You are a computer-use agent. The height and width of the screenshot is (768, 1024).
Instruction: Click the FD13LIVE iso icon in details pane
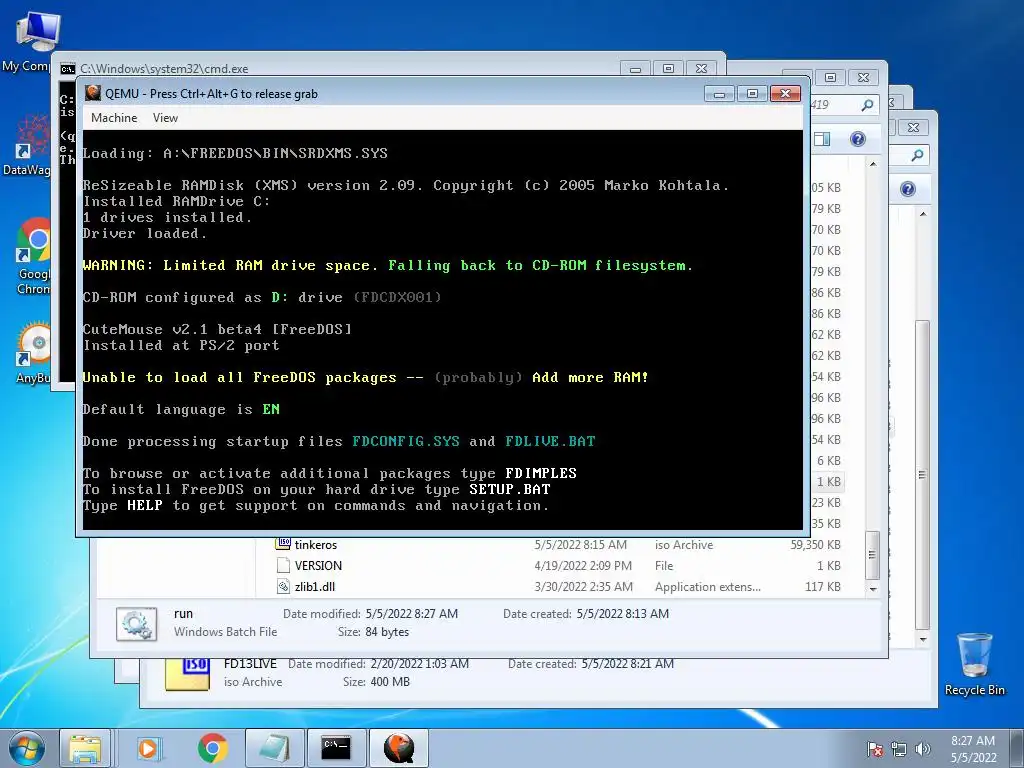tap(187, 674)
